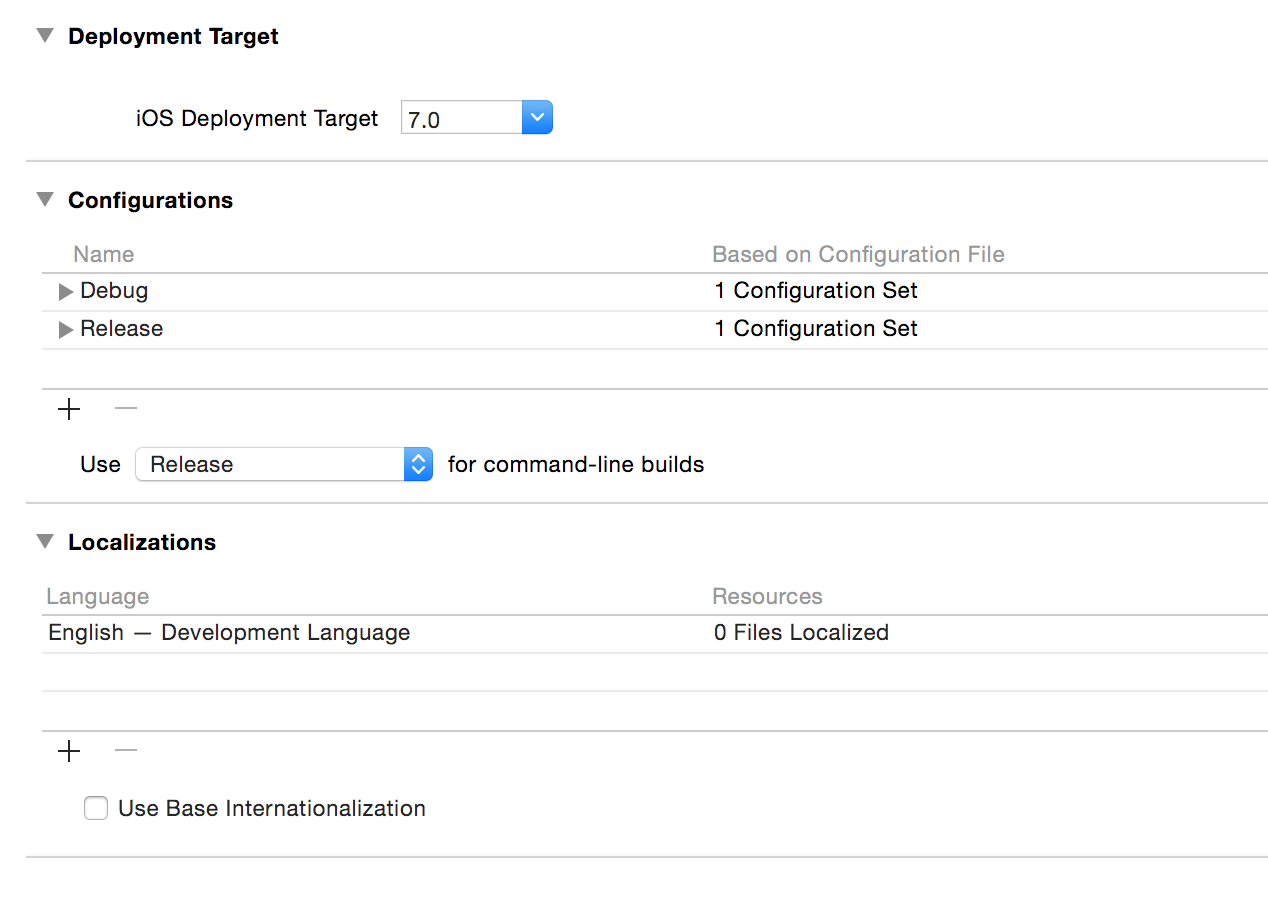Click the 0 Files Localized cell

point(801,633)
